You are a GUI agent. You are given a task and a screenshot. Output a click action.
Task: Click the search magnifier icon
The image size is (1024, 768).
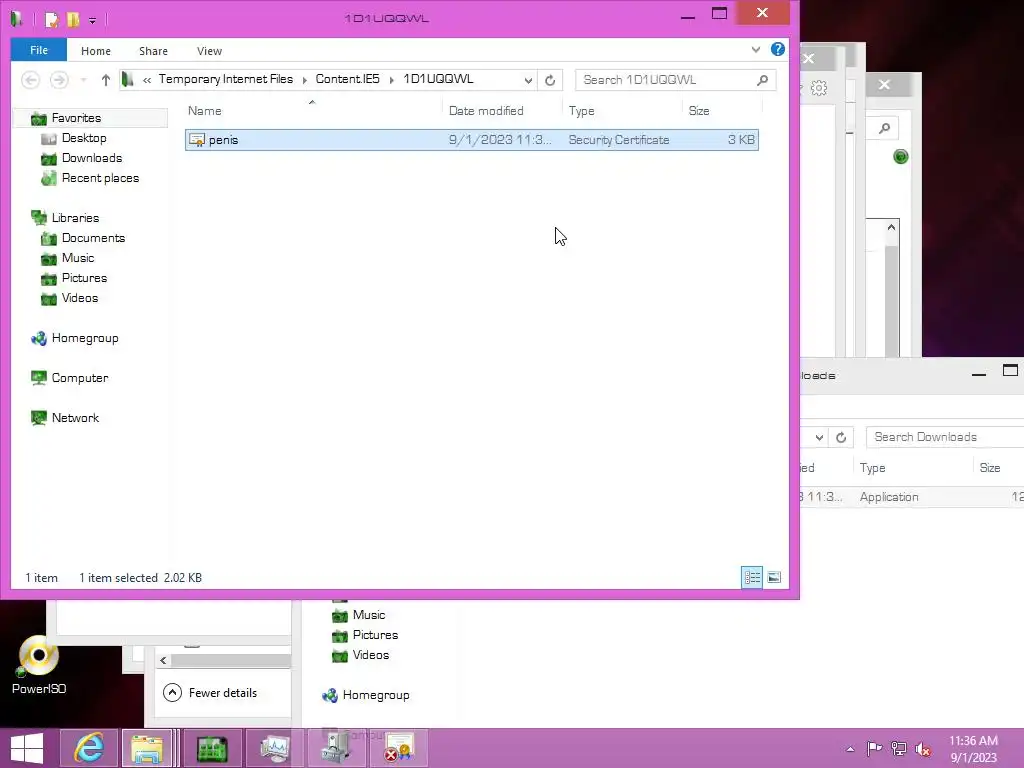pyautogui.click(x=762, y=80)
